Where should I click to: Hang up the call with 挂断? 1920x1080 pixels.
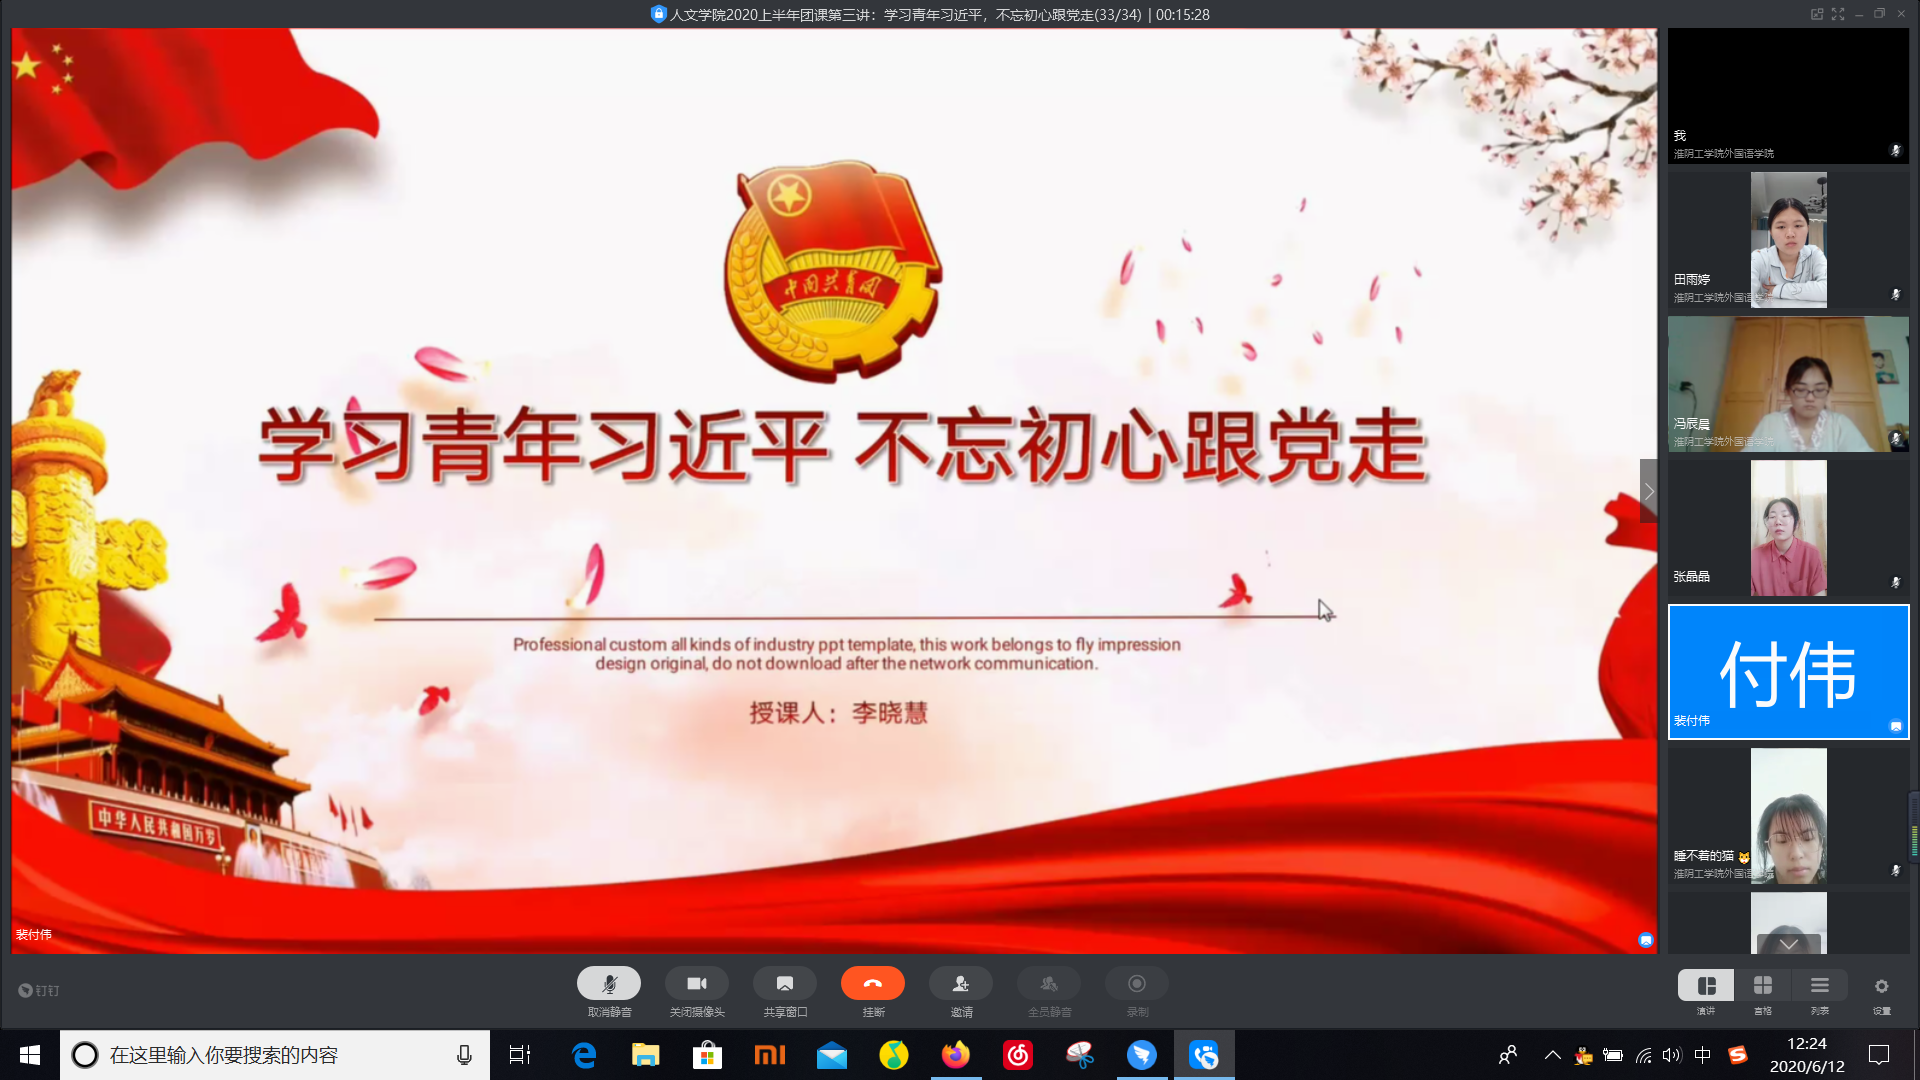tap(873, 984)
